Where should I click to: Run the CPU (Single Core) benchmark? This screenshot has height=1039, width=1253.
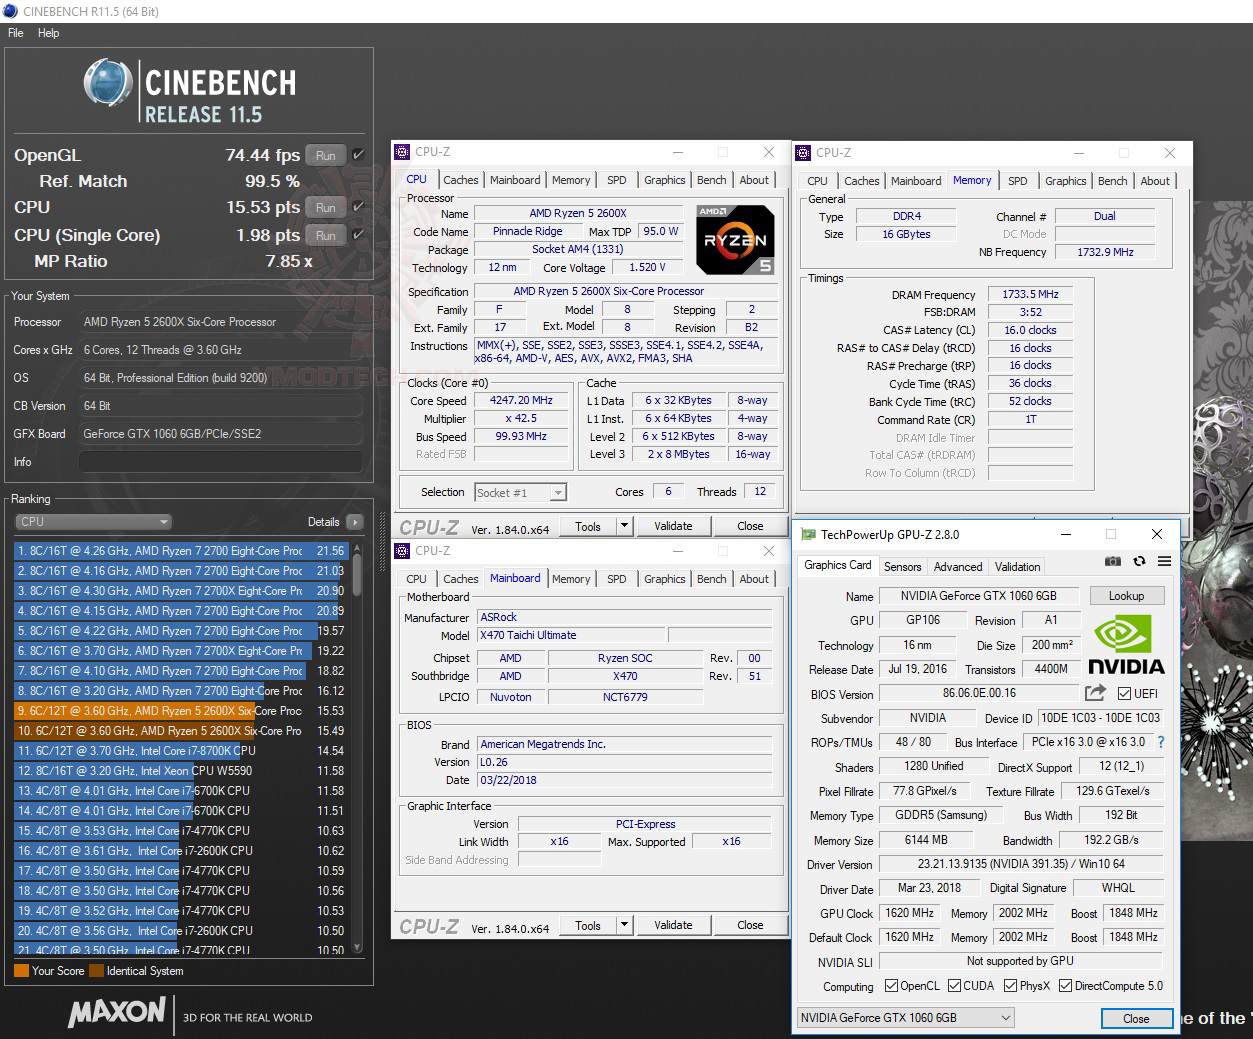click(326, 235)
